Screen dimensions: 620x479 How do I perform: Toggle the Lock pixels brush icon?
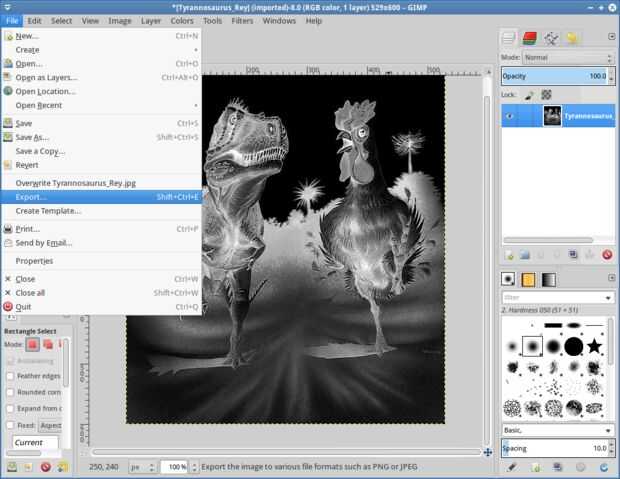pyautogui.click(x=529, y=95)
